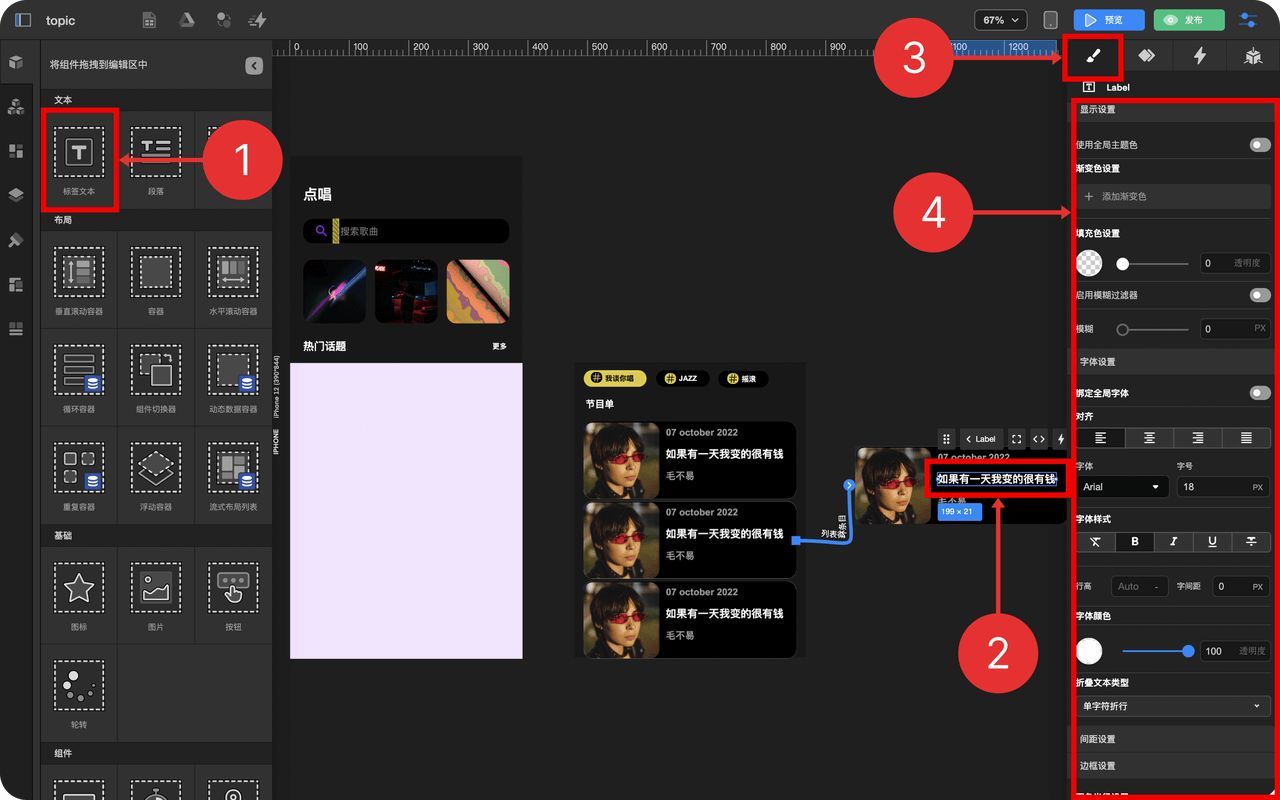Set text alignment to center
This screenshot has width=1280, height=800.
pyautogui.click(x=1150, y=438)
